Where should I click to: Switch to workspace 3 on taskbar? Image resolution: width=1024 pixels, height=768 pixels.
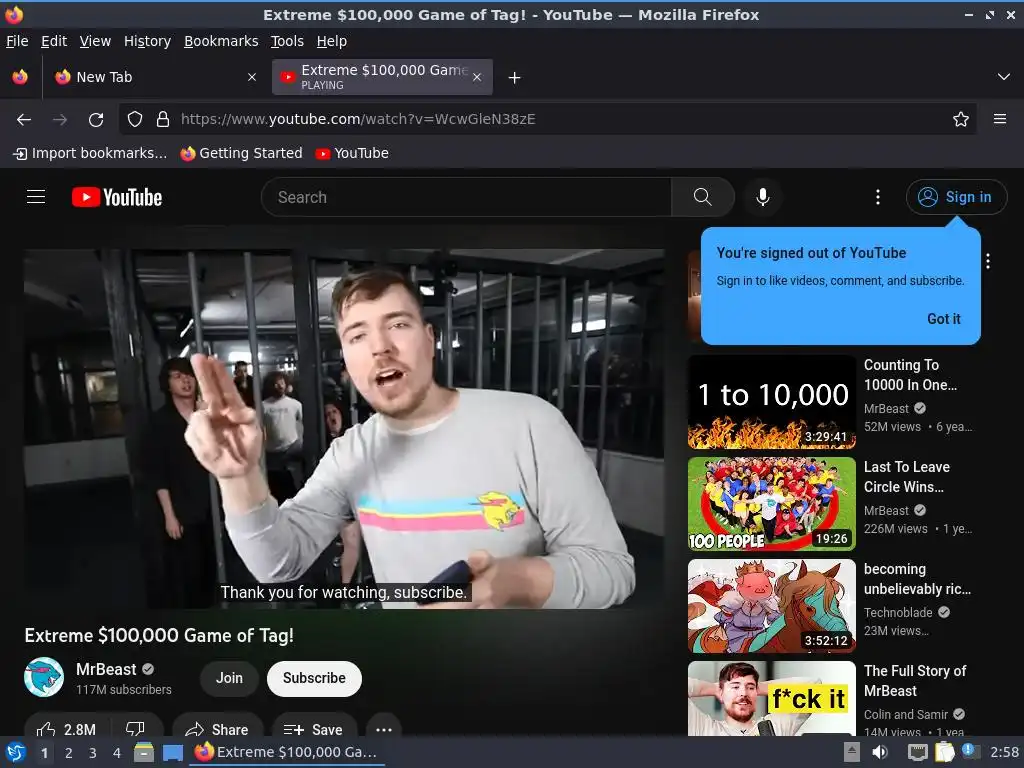point(93,753)
